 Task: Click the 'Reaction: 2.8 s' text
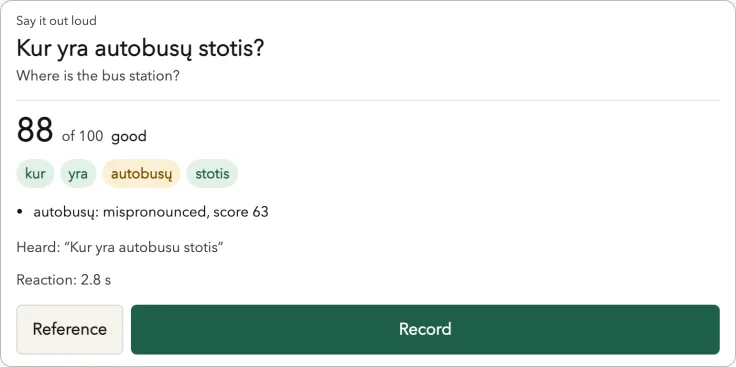tap(64, 280)
